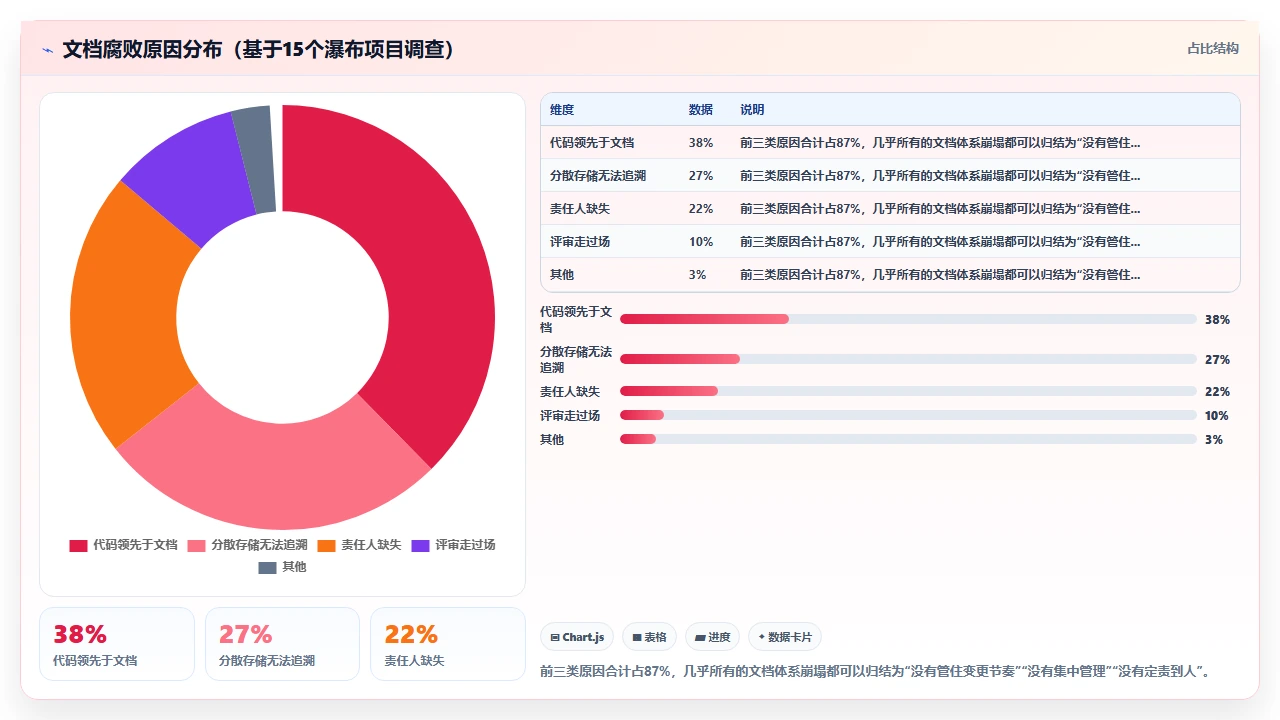Click the 数据 column header

[x=701, y=110]
